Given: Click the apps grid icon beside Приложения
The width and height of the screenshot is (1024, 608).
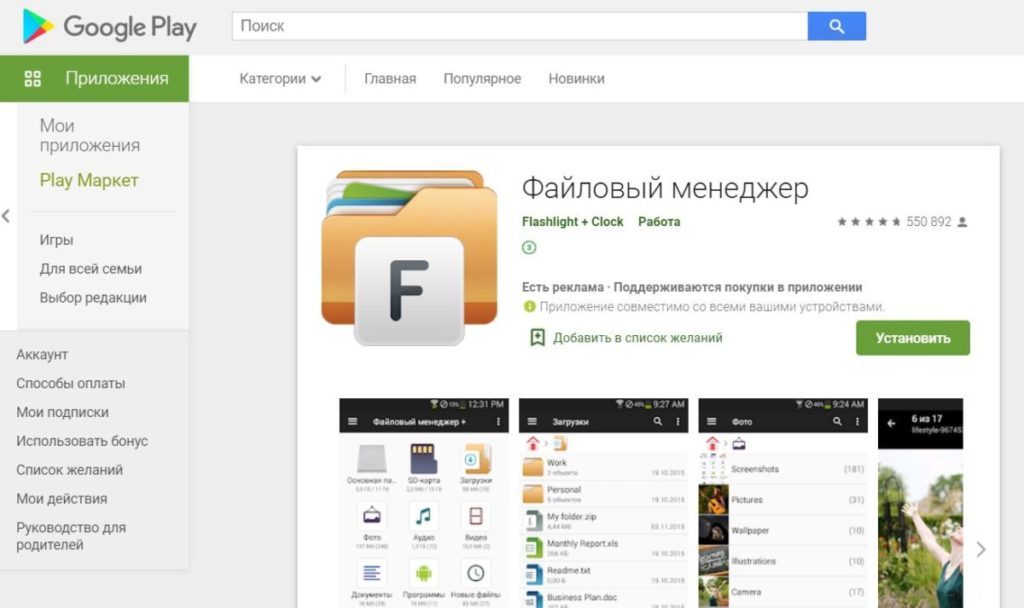Looking at the screenshot, I should (33, 79).
